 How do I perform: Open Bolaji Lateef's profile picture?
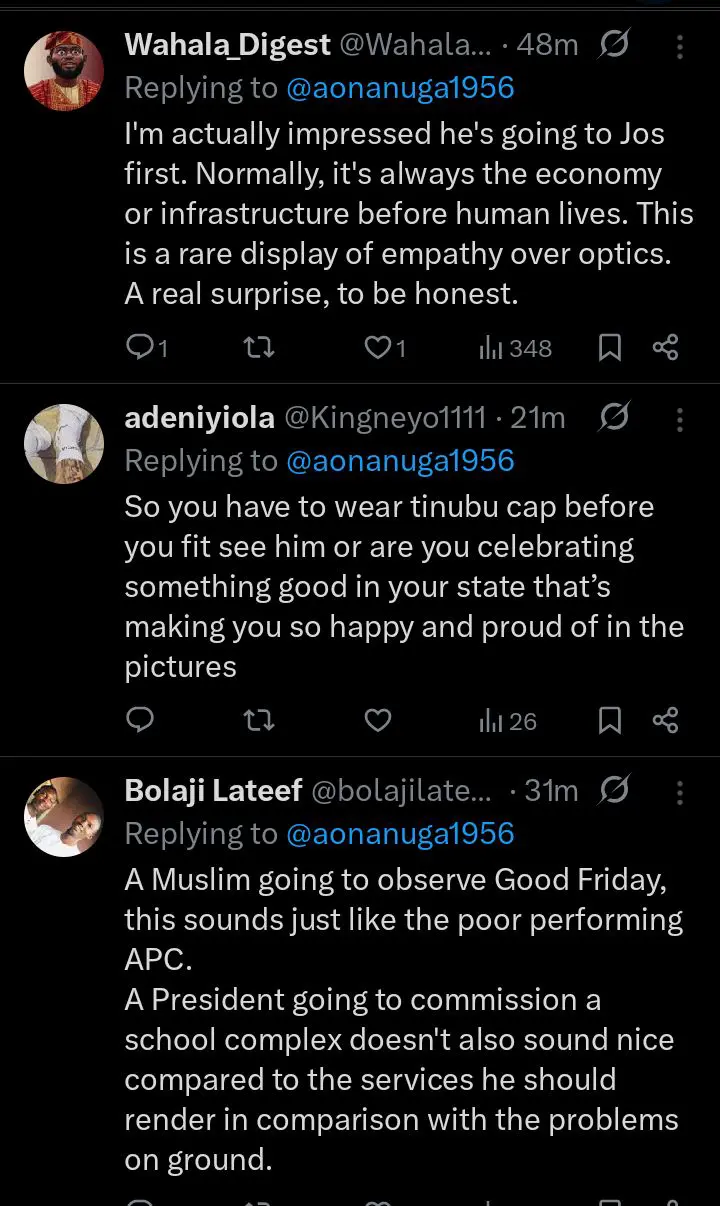click(64, 816)
